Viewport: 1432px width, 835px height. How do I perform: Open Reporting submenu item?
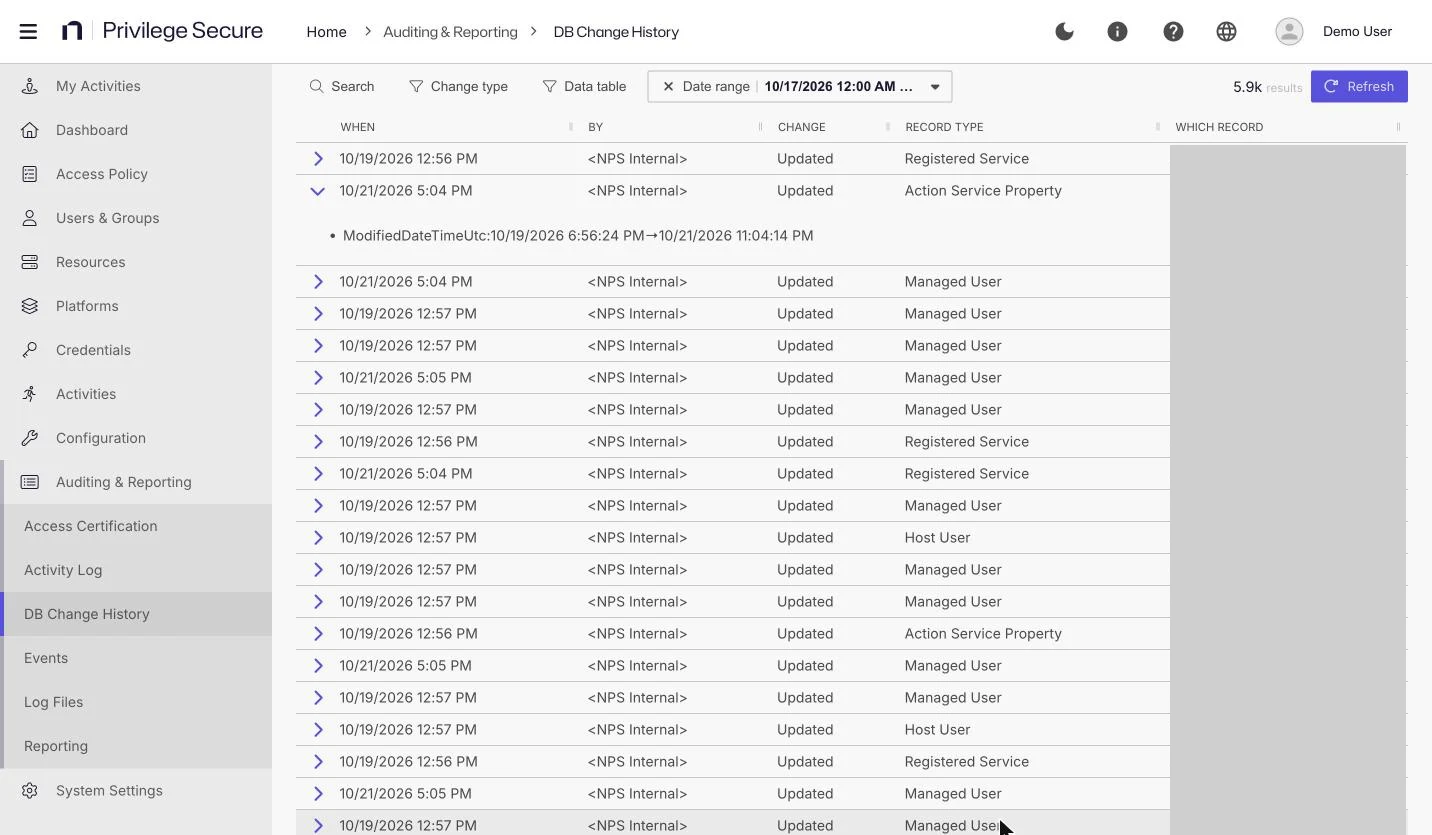[56, 746]
